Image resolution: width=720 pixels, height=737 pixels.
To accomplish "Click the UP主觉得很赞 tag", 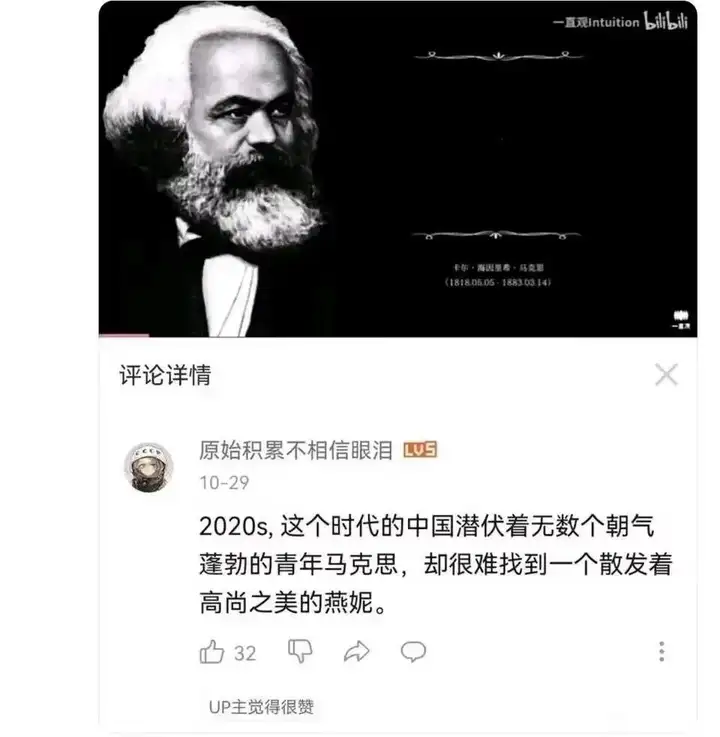I will tap(261, 707).
